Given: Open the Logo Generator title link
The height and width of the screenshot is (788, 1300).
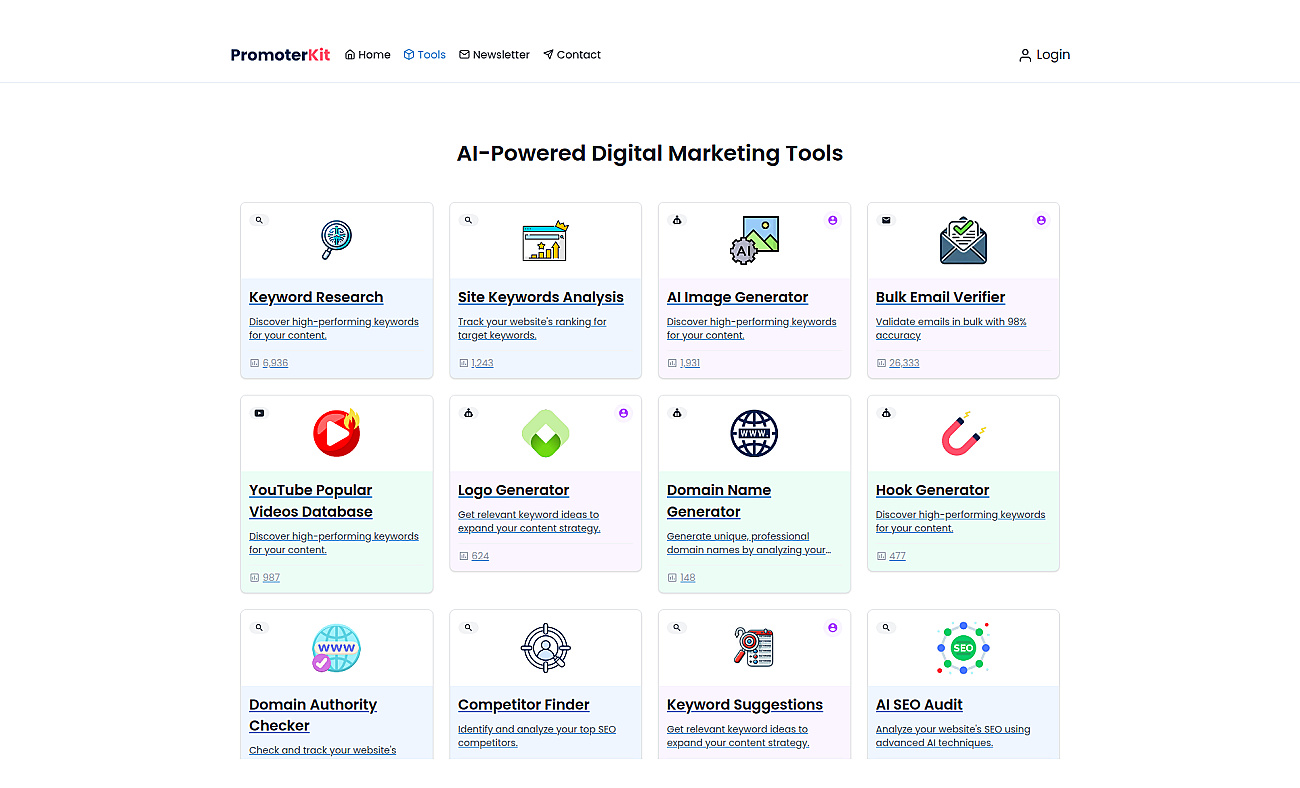Looking at the screenshot, I should click(514, 490).
